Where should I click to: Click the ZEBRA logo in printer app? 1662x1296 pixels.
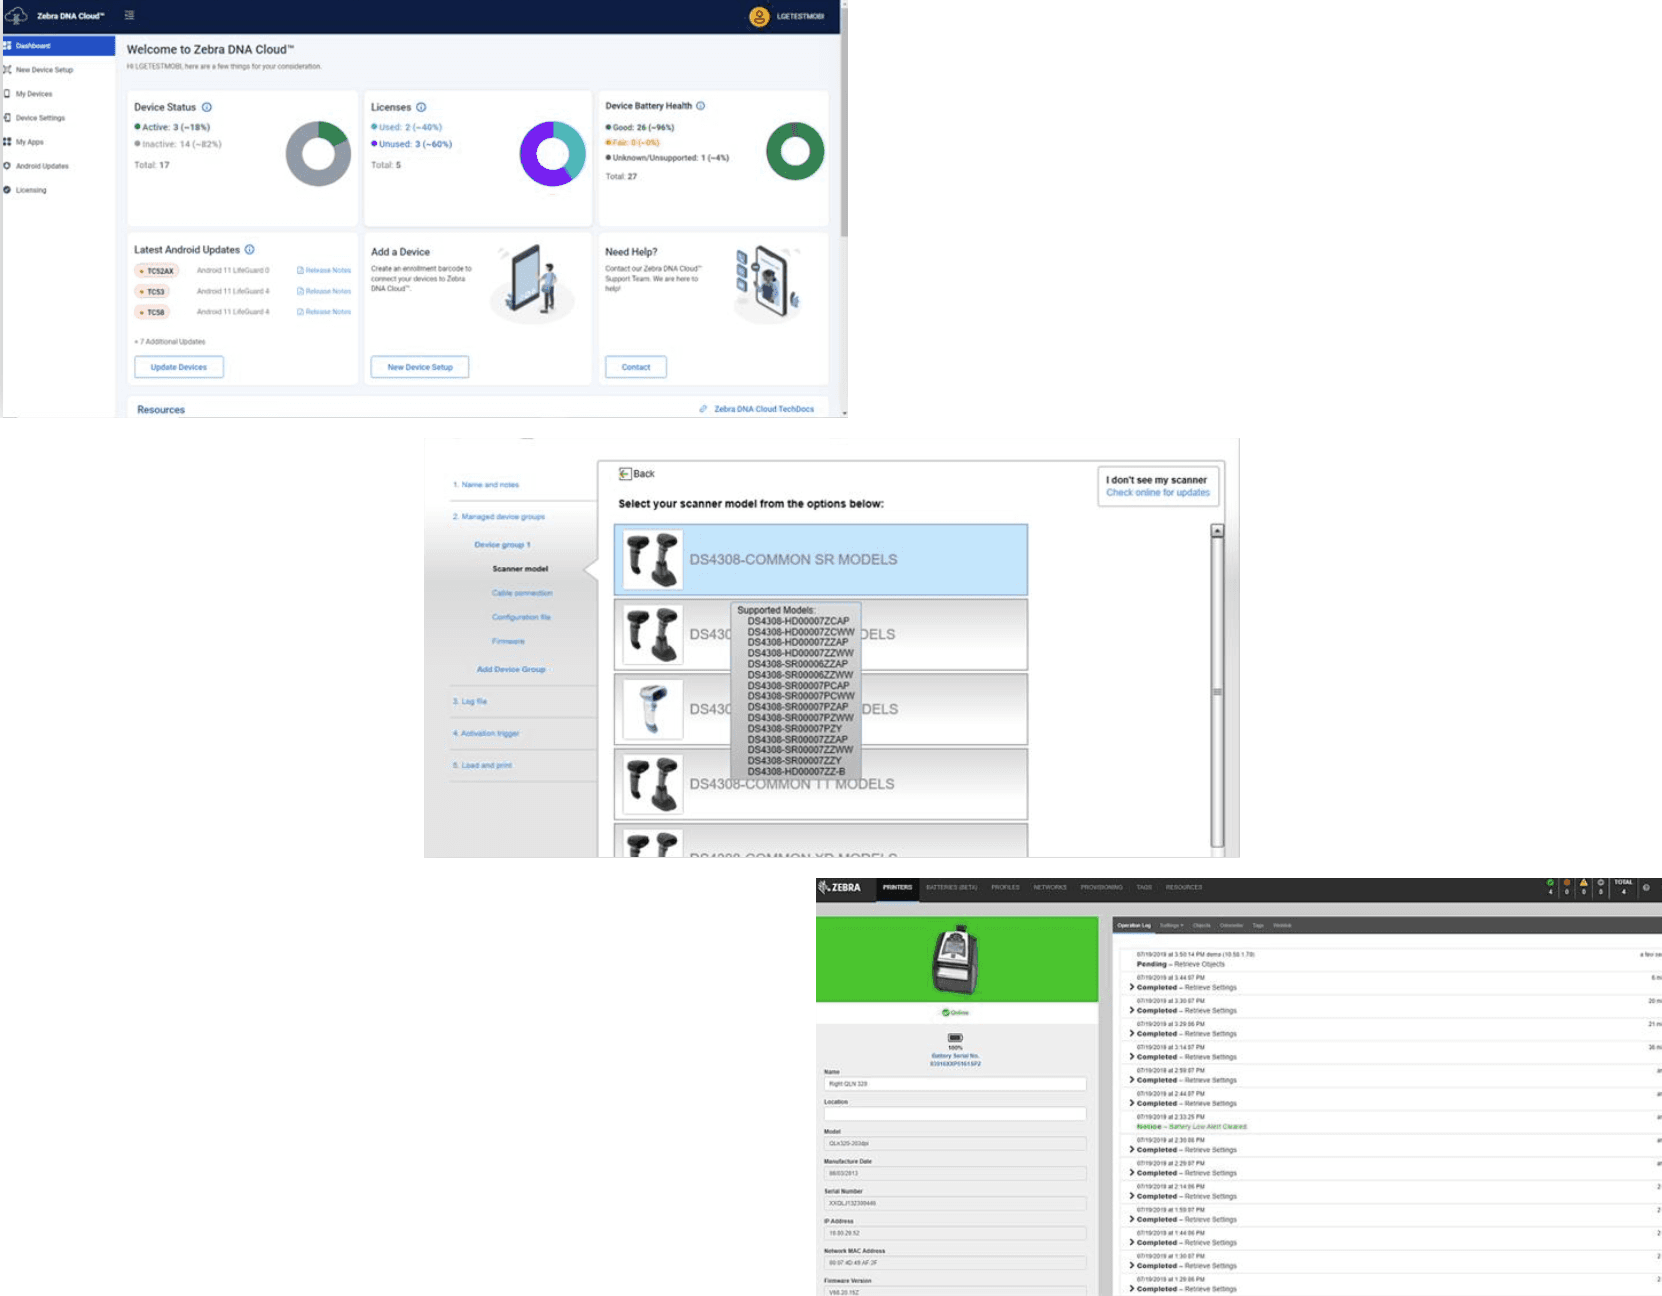(839, 887)
